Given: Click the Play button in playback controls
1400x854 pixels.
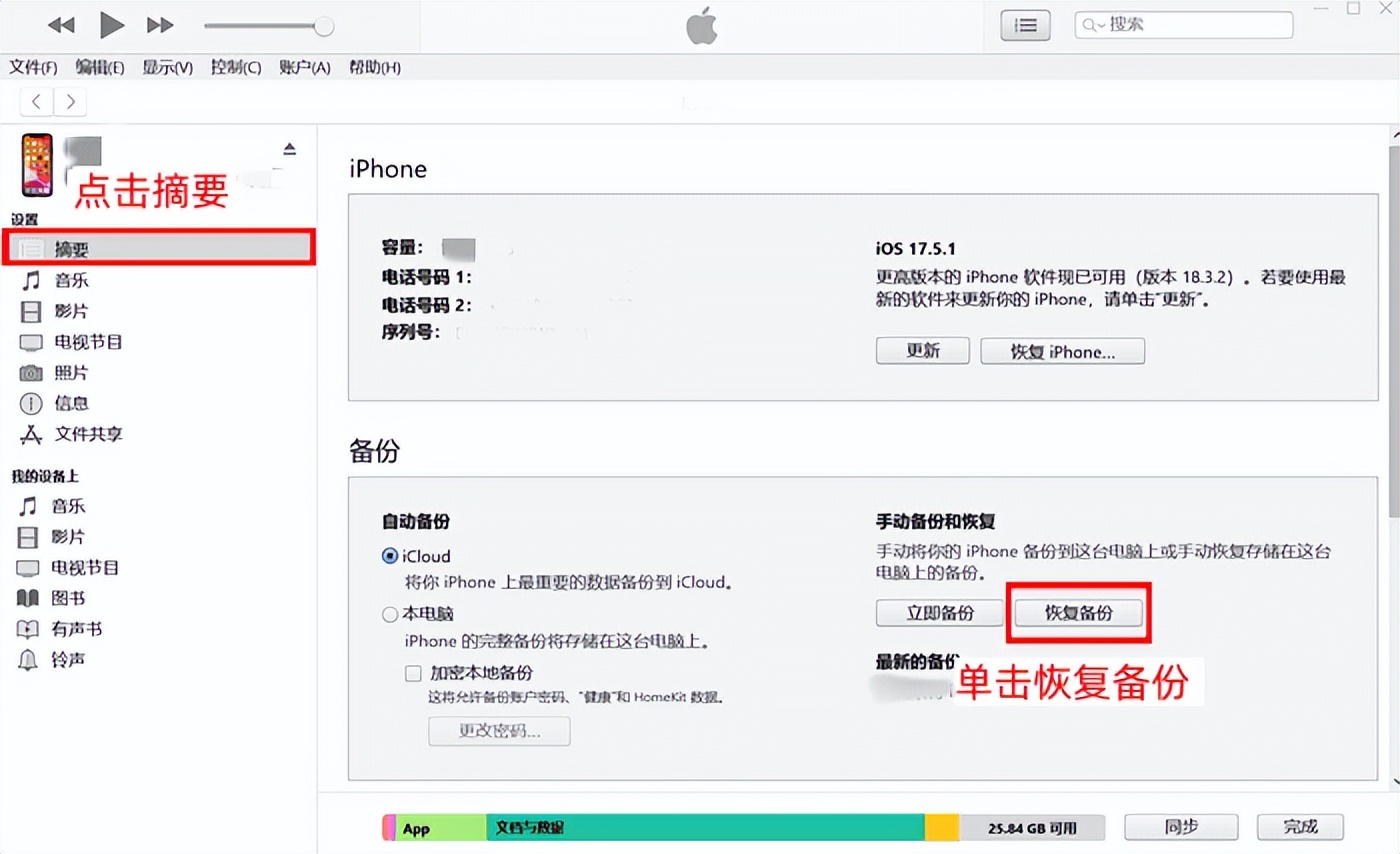Looking at the screenshot, I should pyautogui.click(x=112, y=26).
